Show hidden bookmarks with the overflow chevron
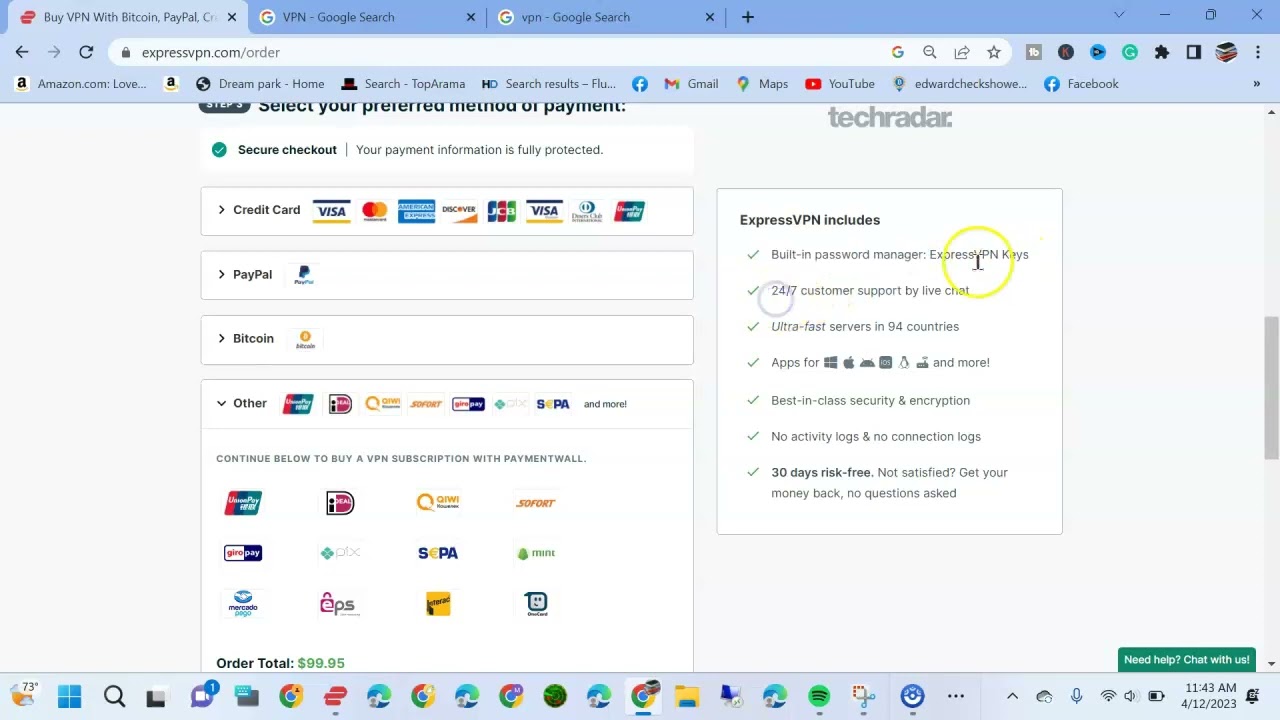Image resolution: width=1280 pixels, height=720 pixels. coord(1256,84)
